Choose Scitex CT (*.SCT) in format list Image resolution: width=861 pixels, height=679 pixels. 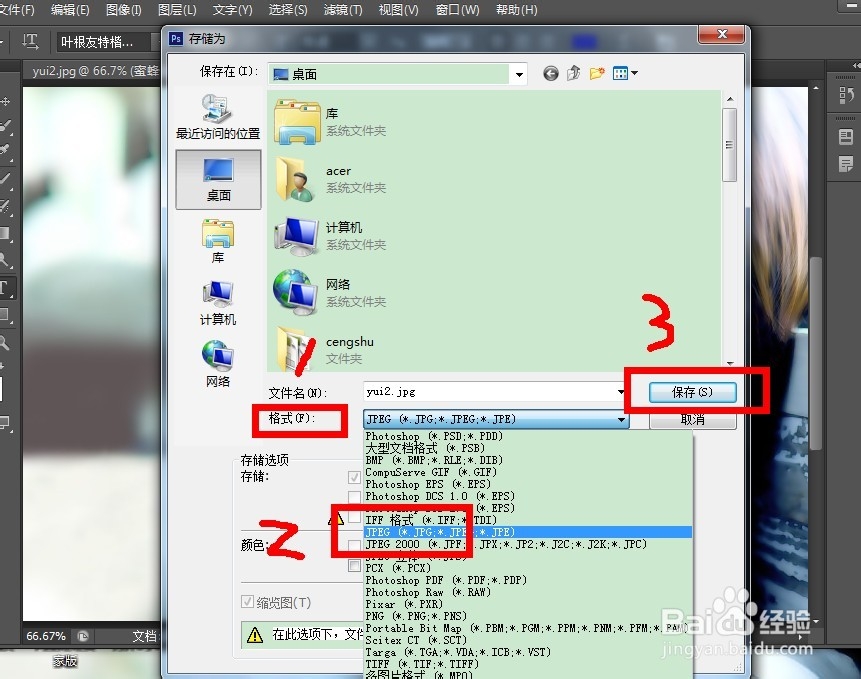coord(527,640)
